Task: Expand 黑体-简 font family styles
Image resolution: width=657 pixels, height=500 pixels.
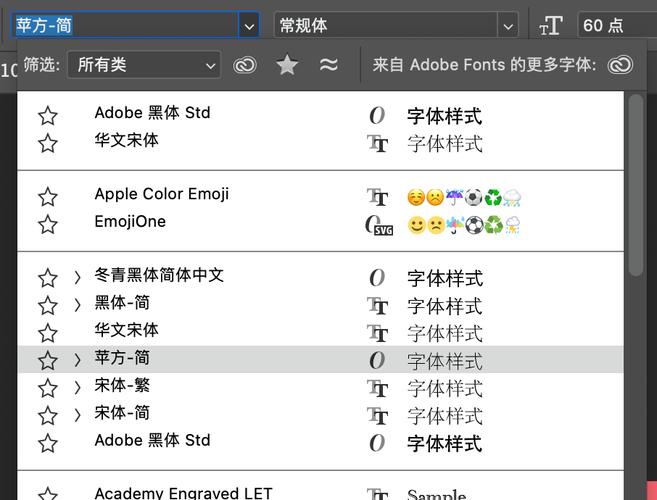Action: point(77,305)
